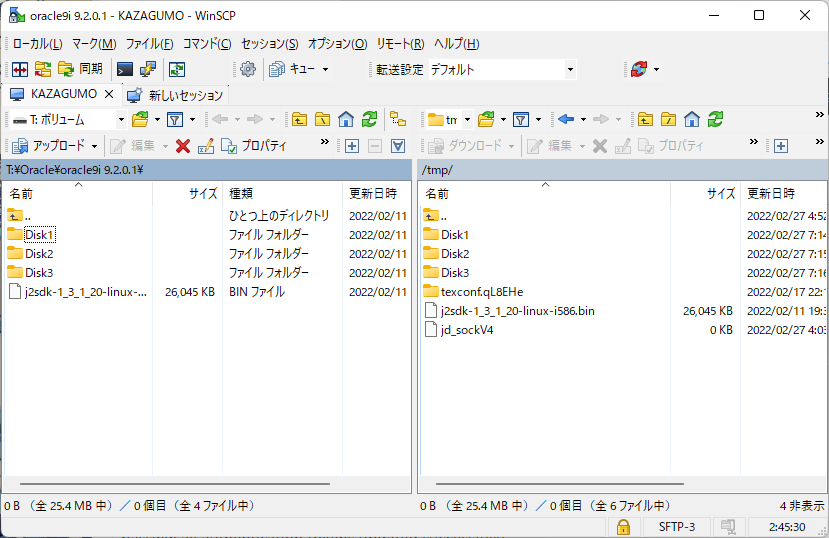Click the アップロード upload button
Screen dimensions: 829x538
49,146
